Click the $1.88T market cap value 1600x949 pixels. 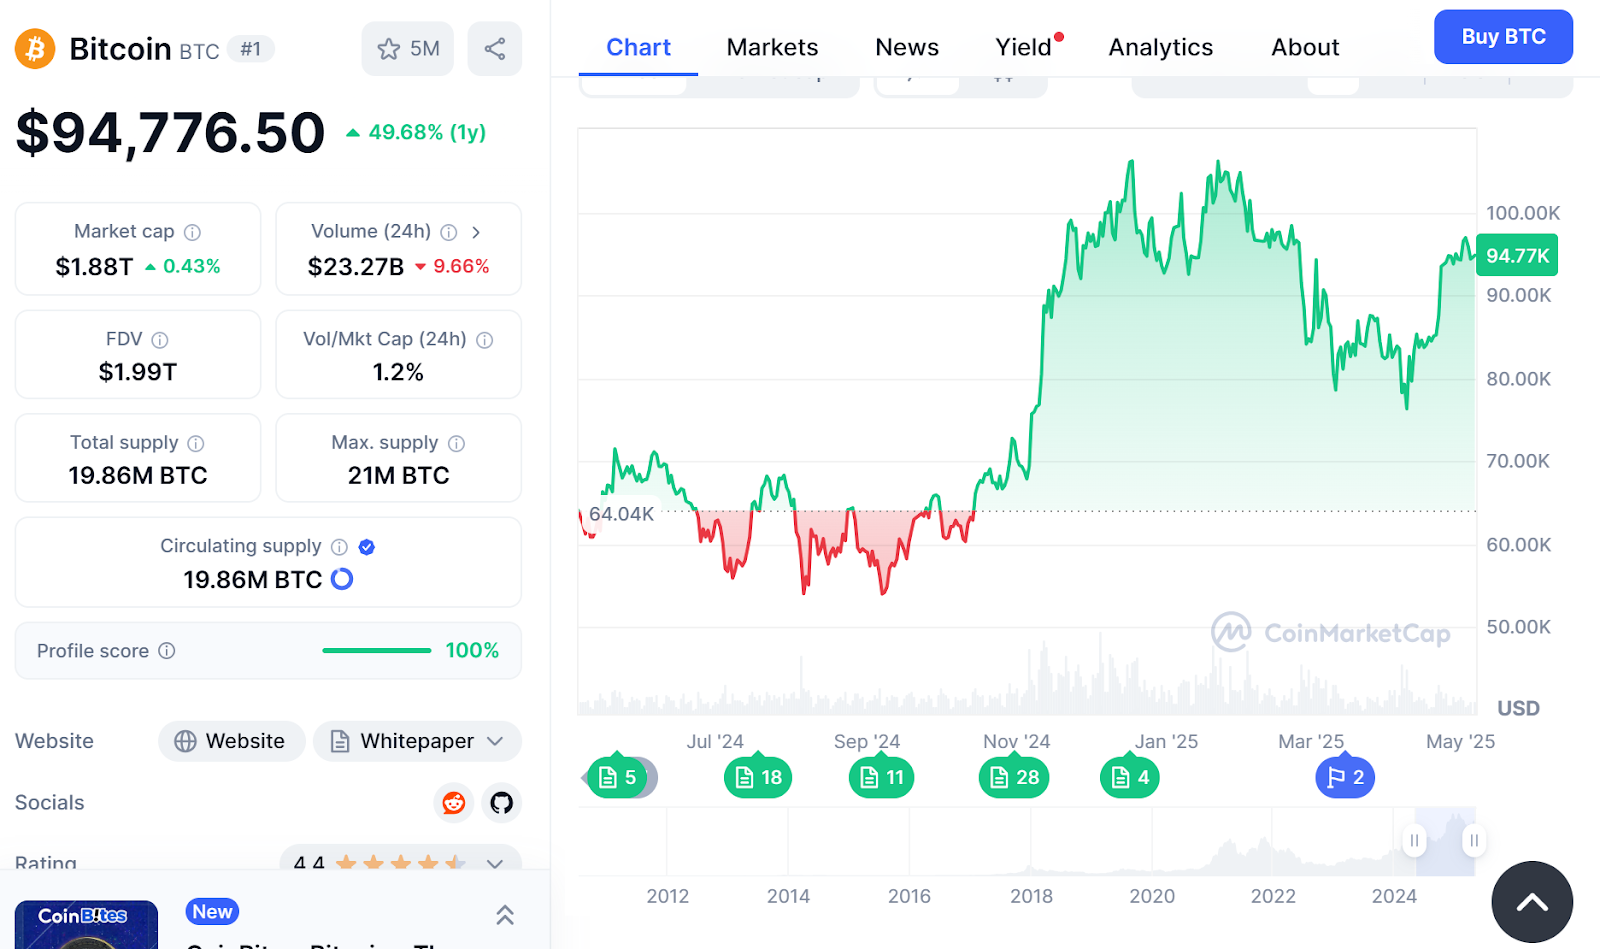pos(94,266)
